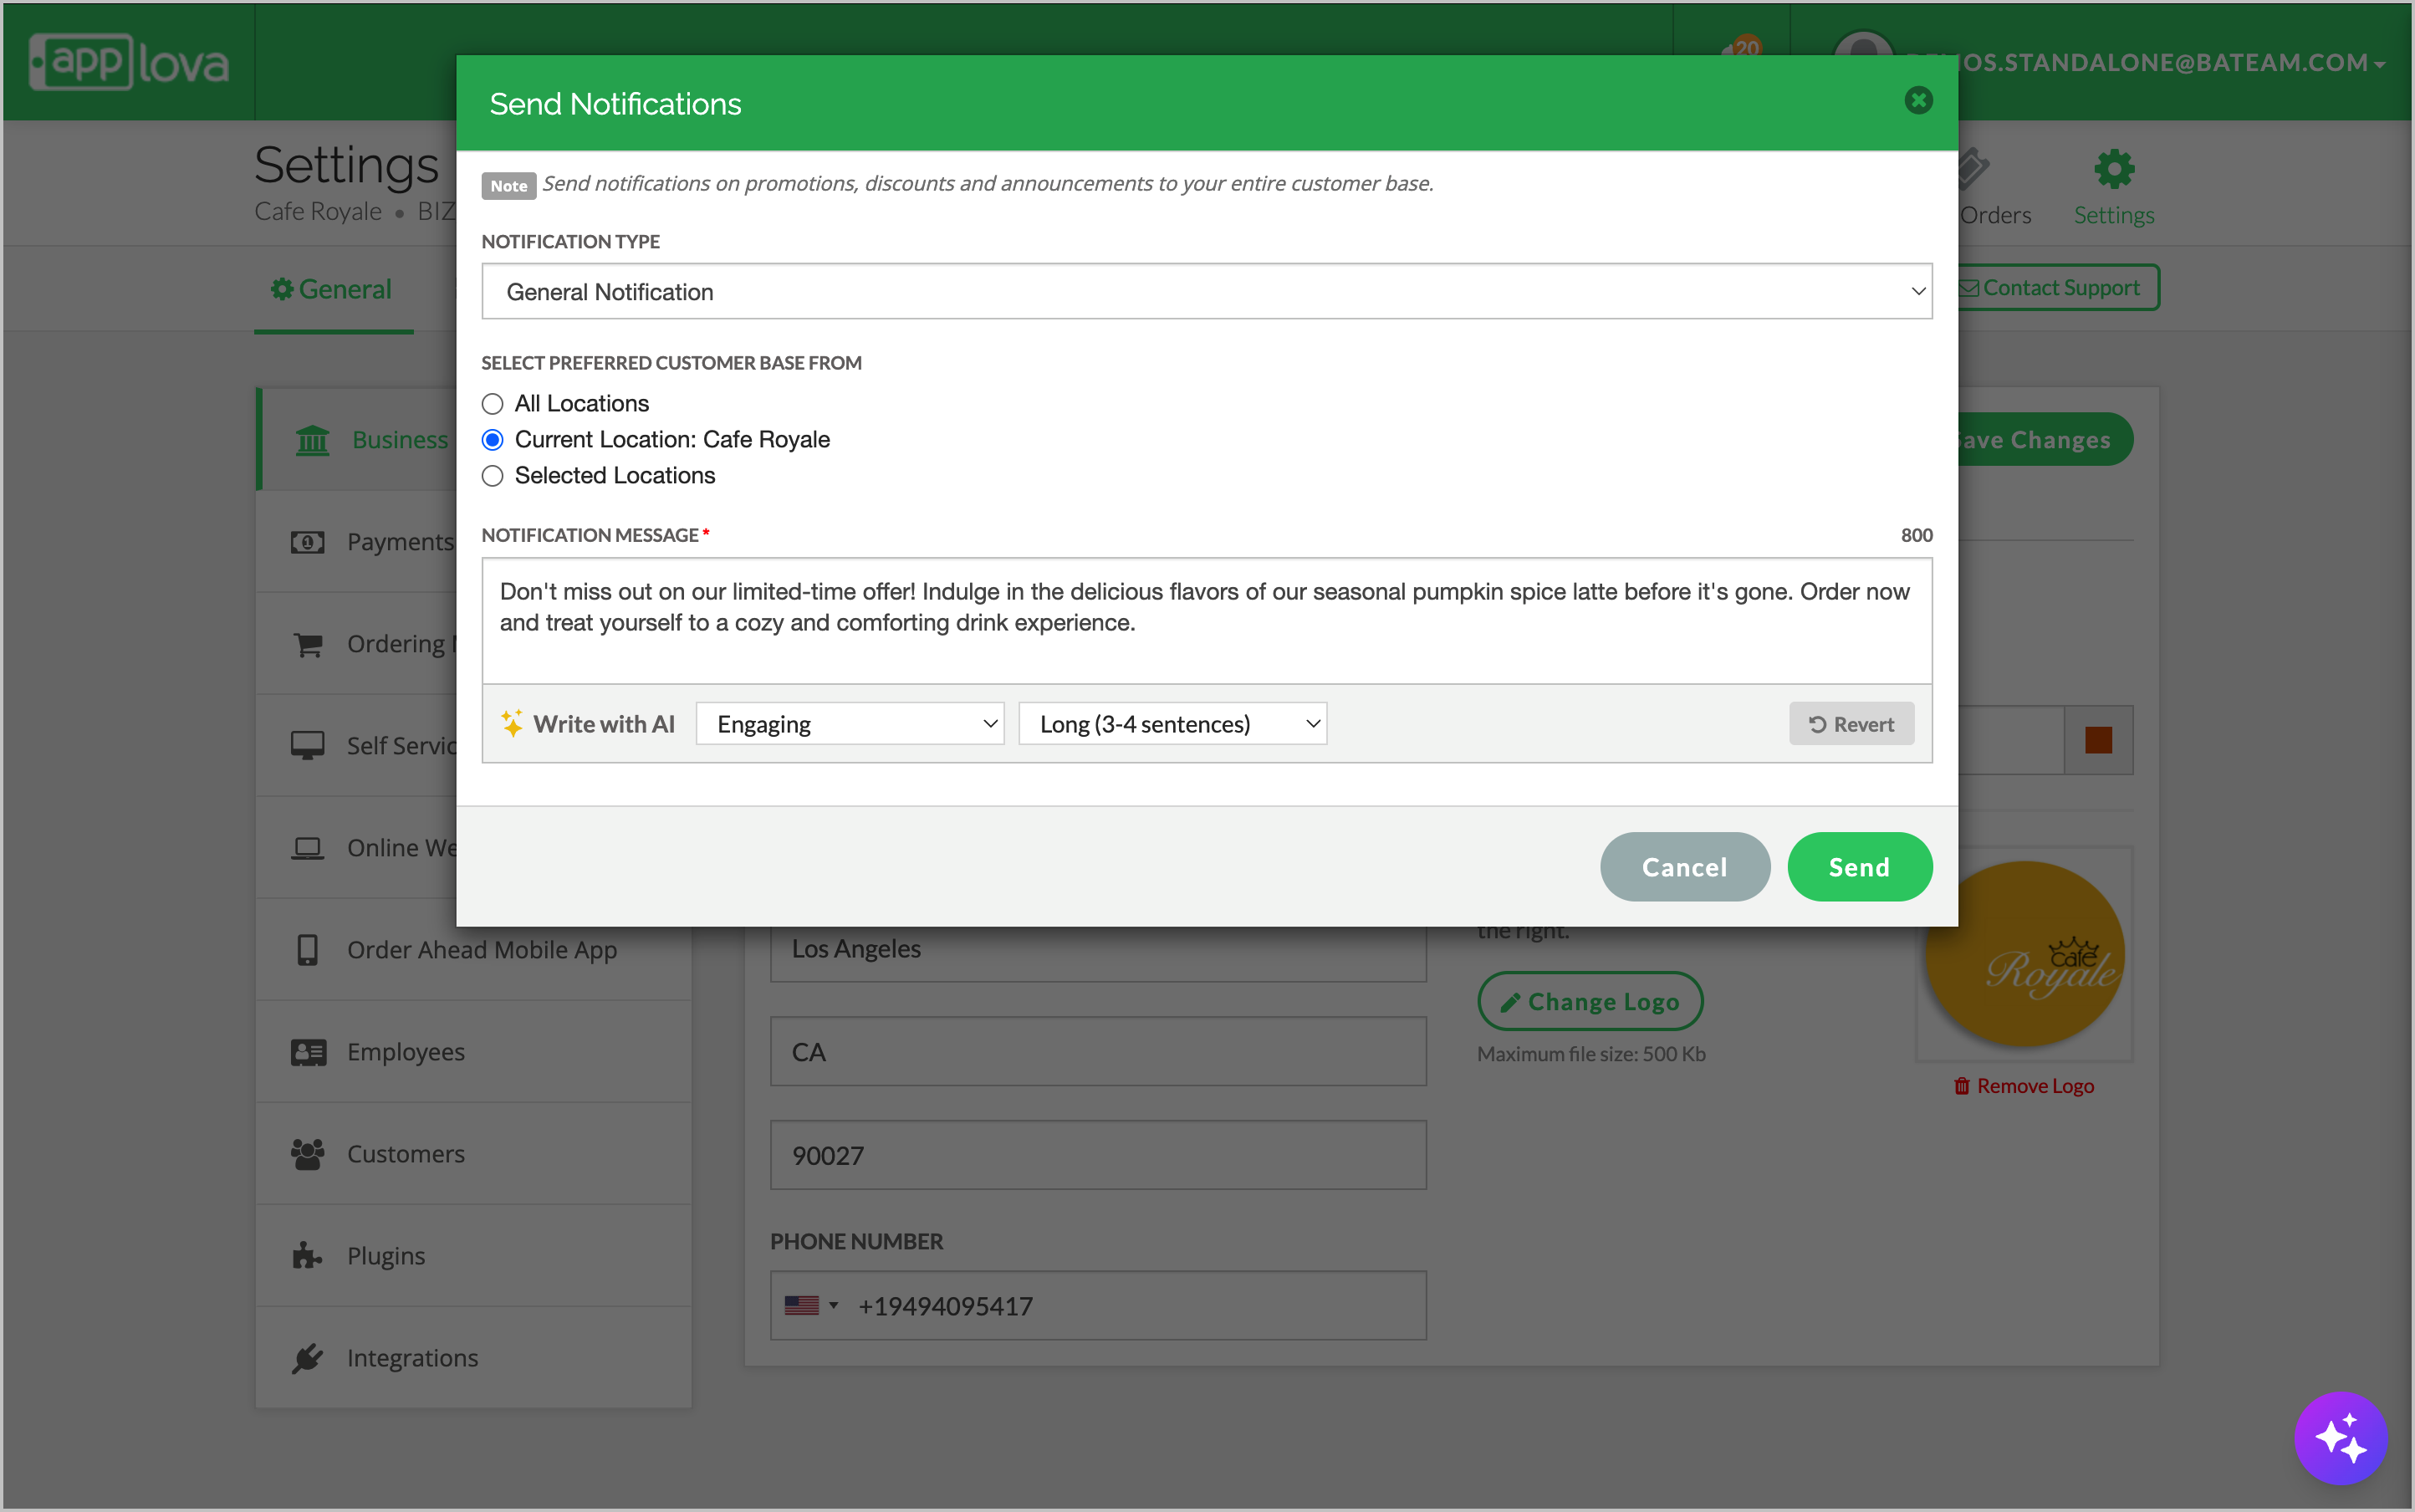The width and height of the screenshot is (2415, 1512).
Task: Select Current Location: Cafe Royale option
Action: (x=492, y=440)
